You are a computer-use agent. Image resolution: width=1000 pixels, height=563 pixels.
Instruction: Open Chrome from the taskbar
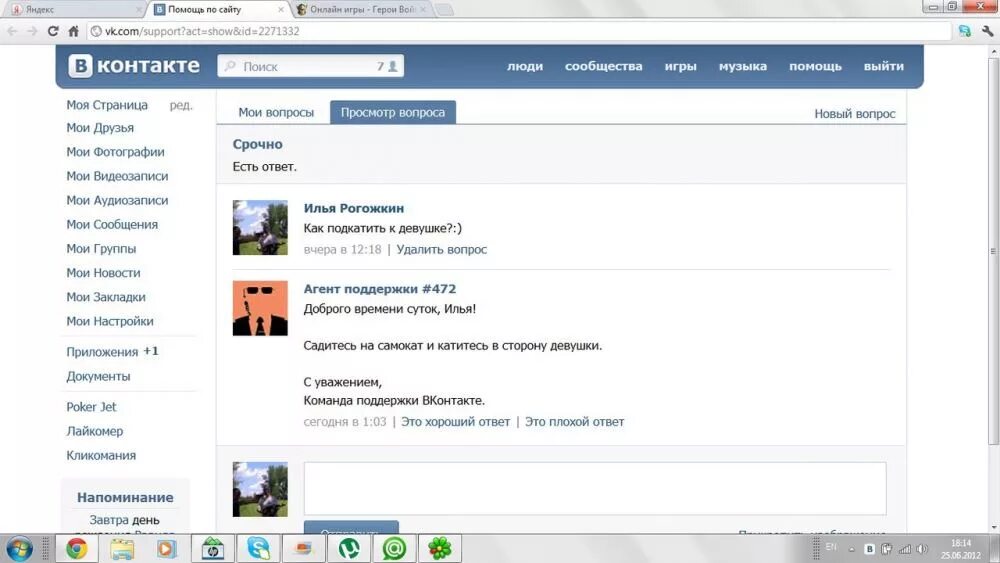77,548
